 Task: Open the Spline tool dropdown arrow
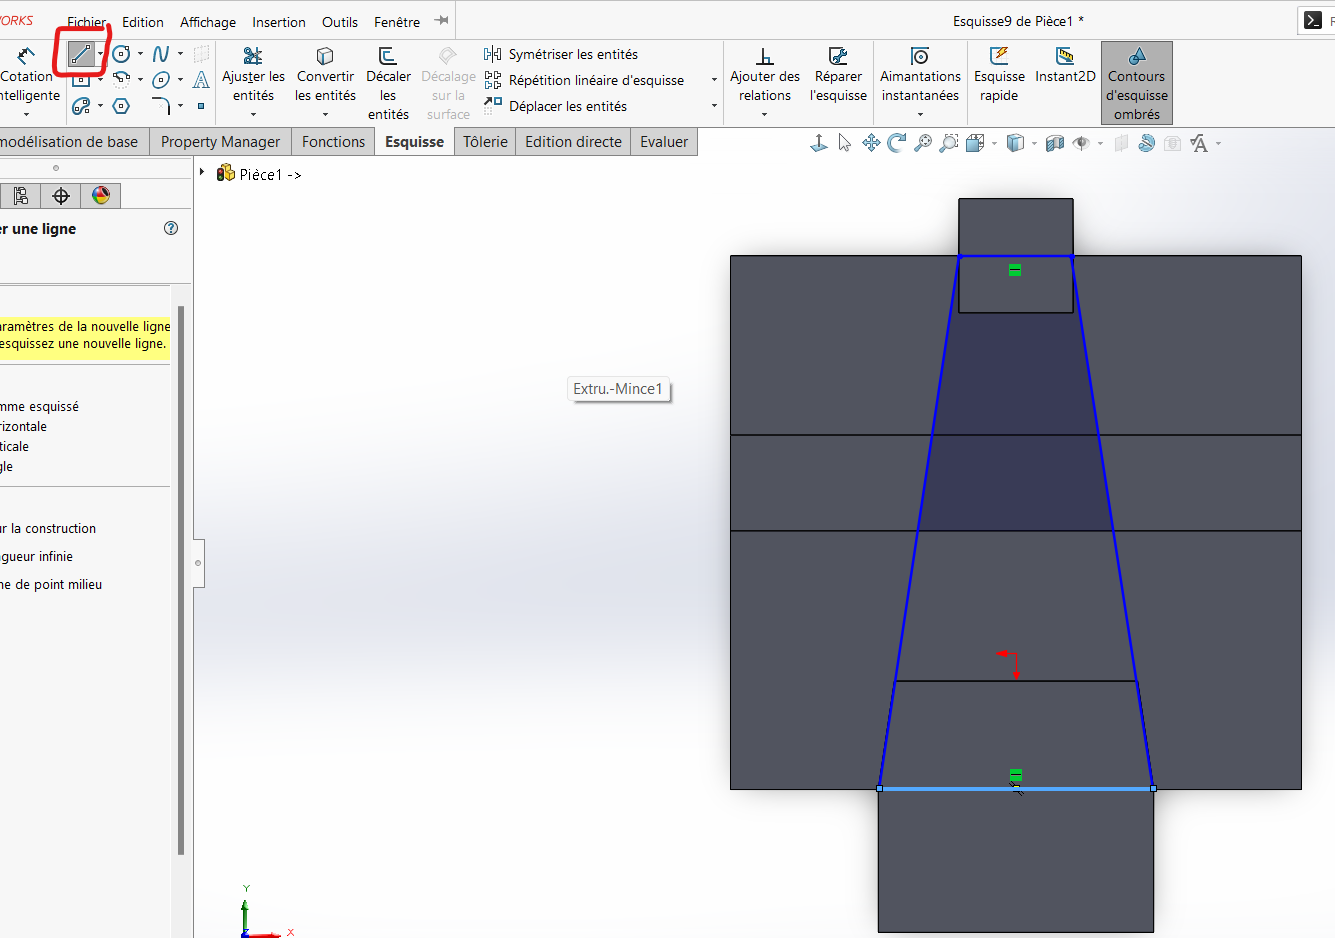coord(180,54)
